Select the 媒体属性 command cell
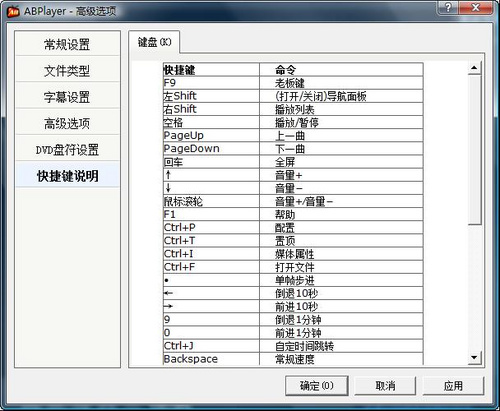The height and width of the screenshot is (411, 500). click(341, 254)
